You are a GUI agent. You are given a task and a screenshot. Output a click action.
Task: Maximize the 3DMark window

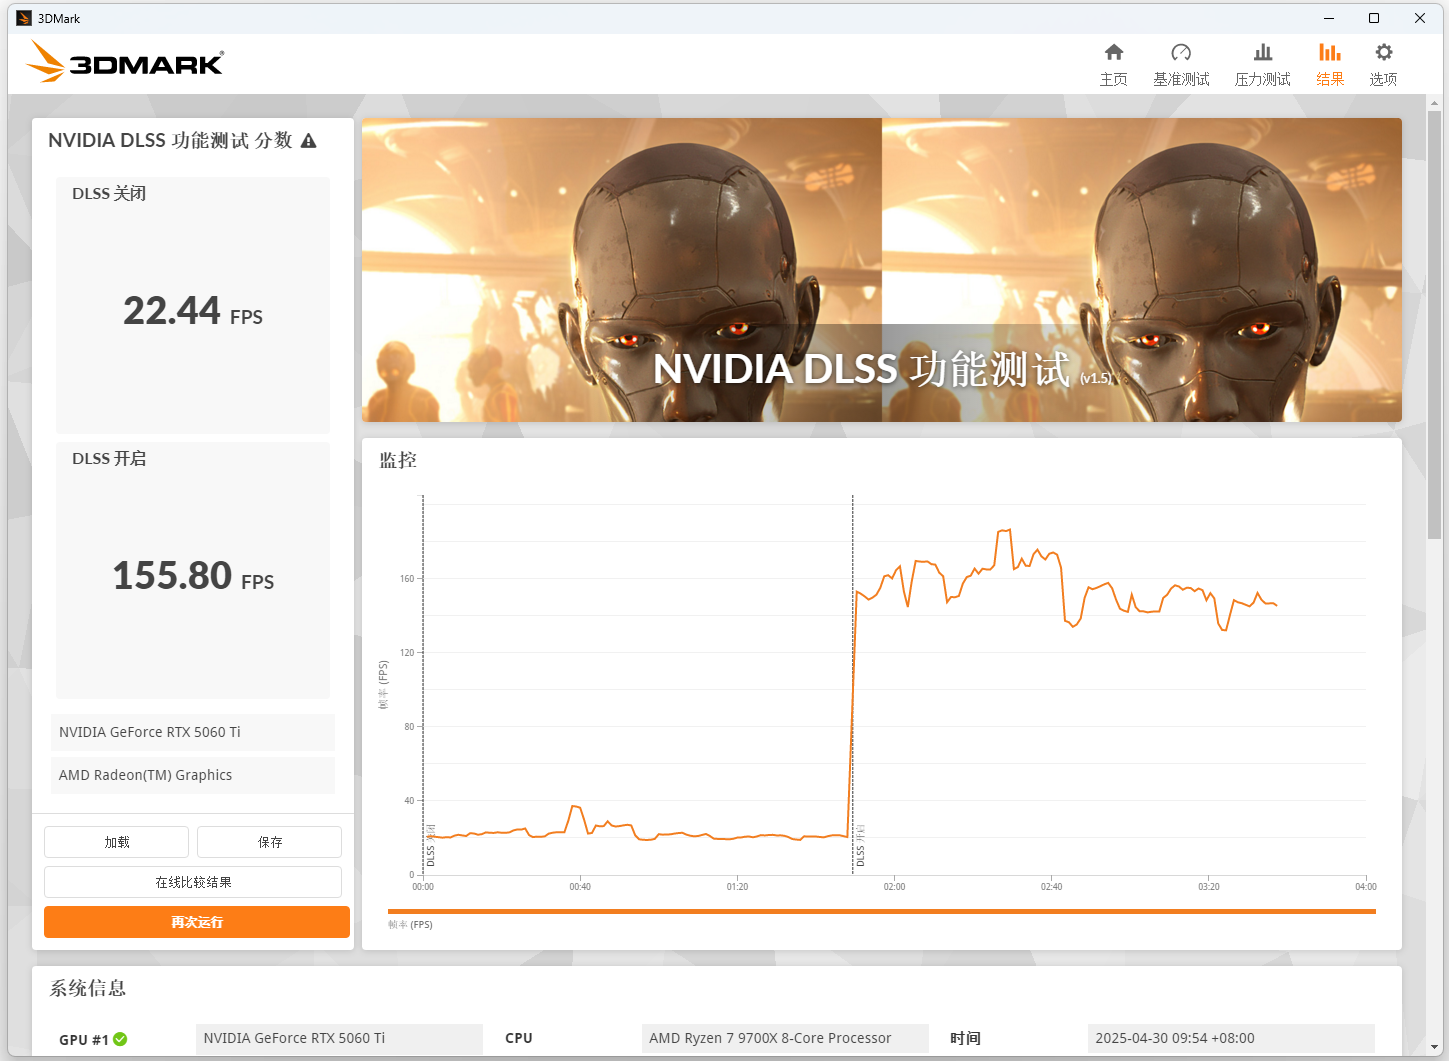coord(1374,18)
